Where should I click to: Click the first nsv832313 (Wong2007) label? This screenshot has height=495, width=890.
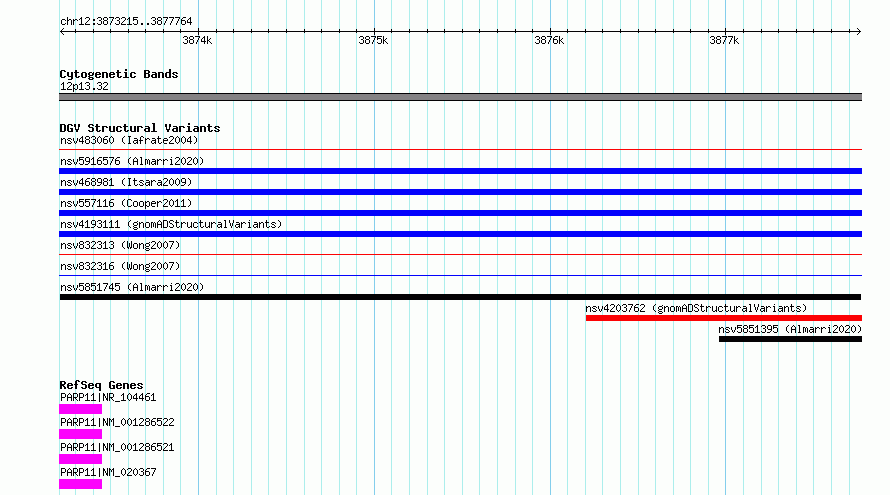[120, 245]
